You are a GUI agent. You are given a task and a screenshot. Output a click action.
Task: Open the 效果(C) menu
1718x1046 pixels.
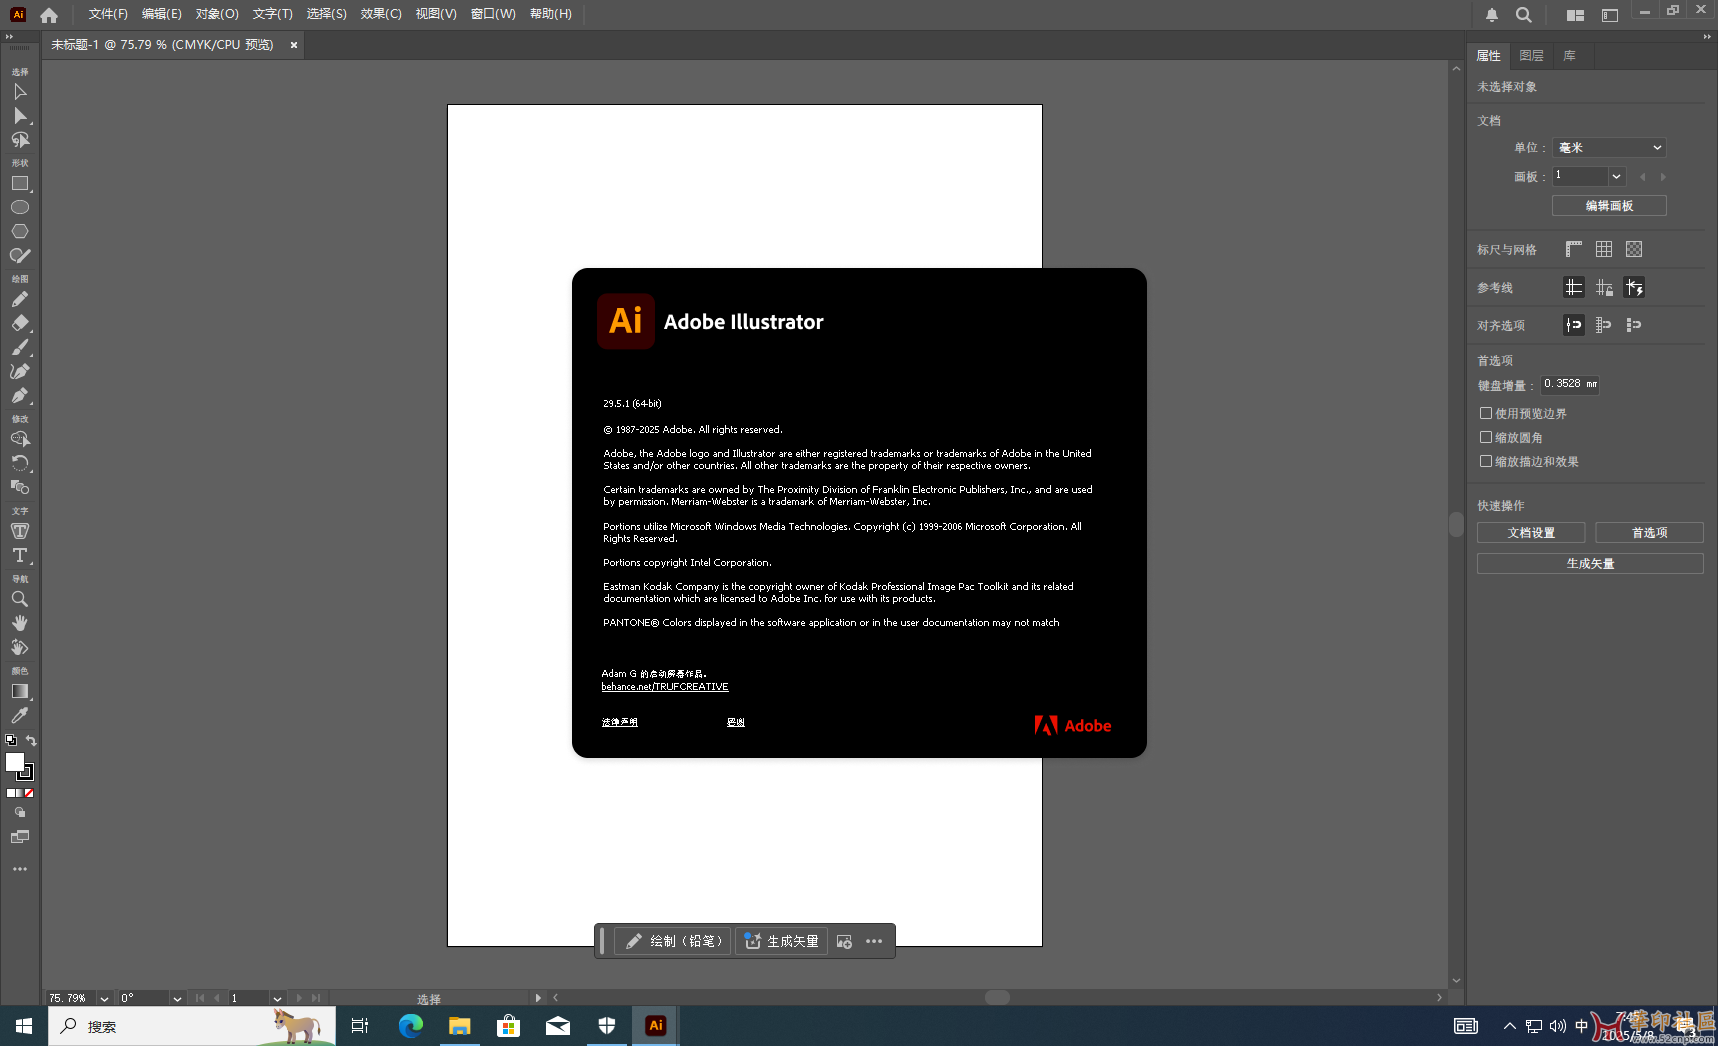tap(380, 14)
